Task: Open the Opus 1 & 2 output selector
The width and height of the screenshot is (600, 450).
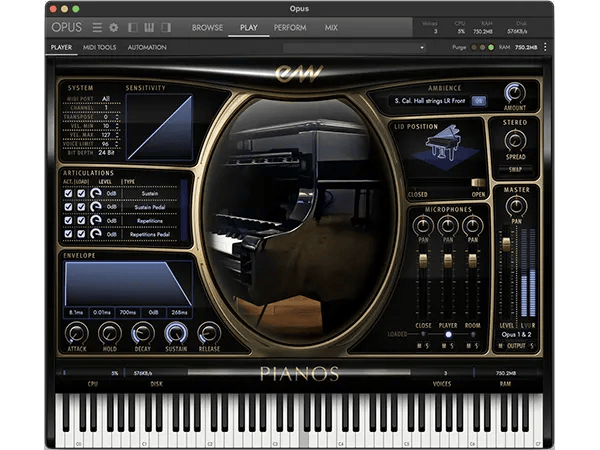Action: click(x=516, y=334)
